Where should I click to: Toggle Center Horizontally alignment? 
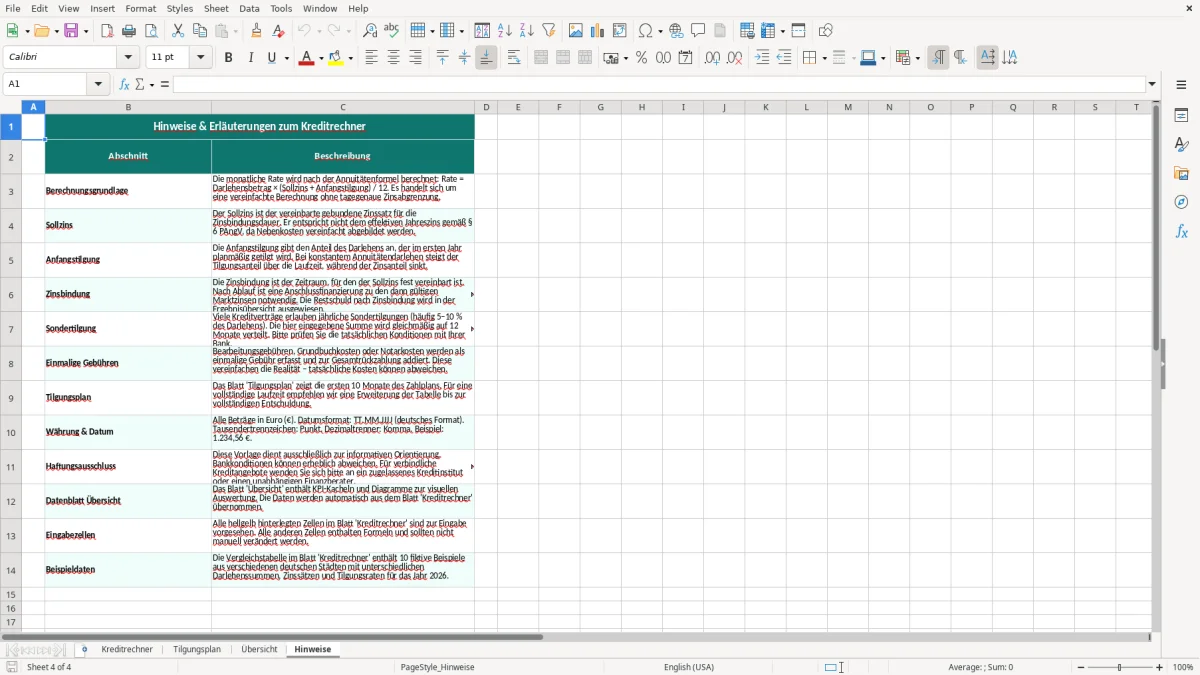pyautogui.click(x=393, y=58)
